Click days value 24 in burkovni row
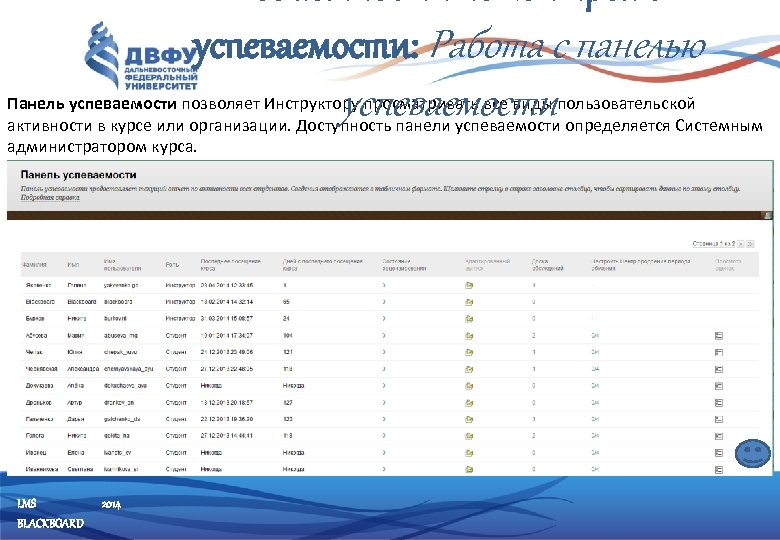 (x=286, y=319)
